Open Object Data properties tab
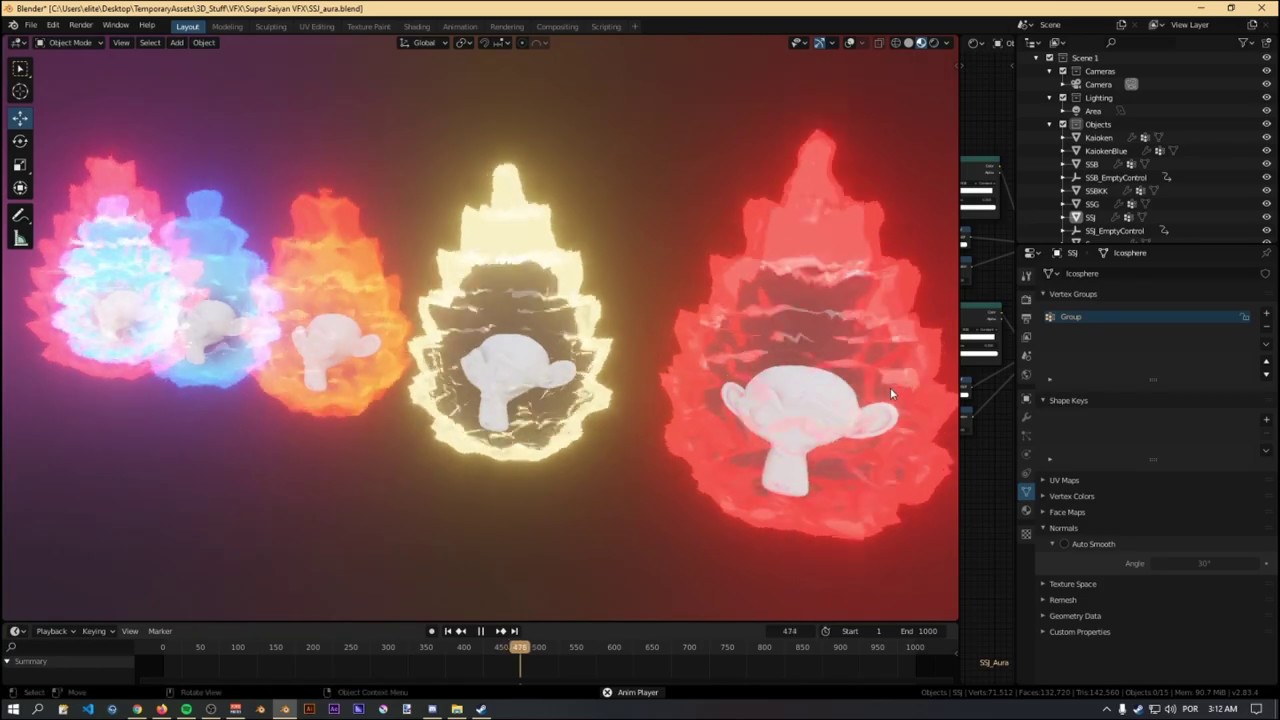 (1026, 492)
